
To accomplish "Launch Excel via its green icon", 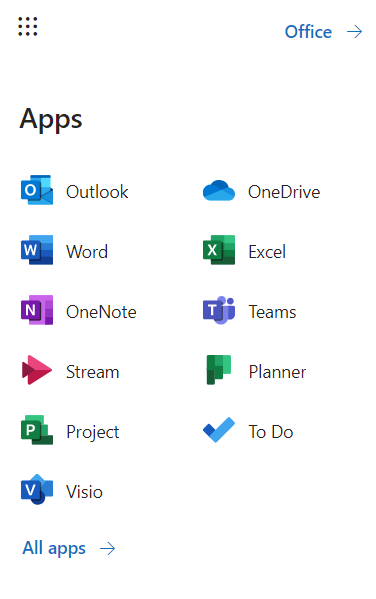I will coord(219,250).
